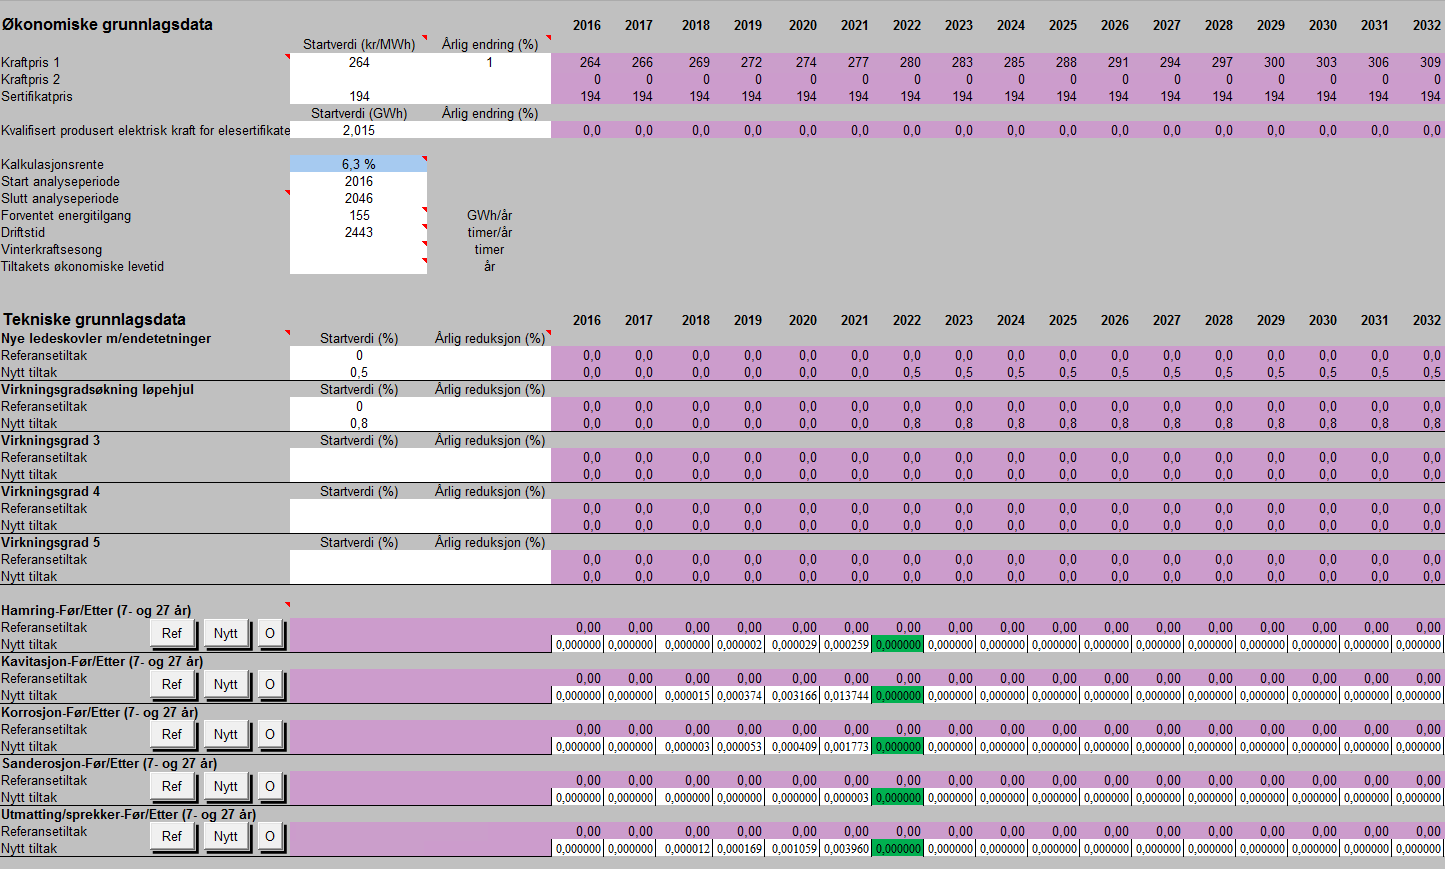Click the Nytt button under Hamring-Før/Etter
The image size is (1445, 869).
[x=226, y=633]
